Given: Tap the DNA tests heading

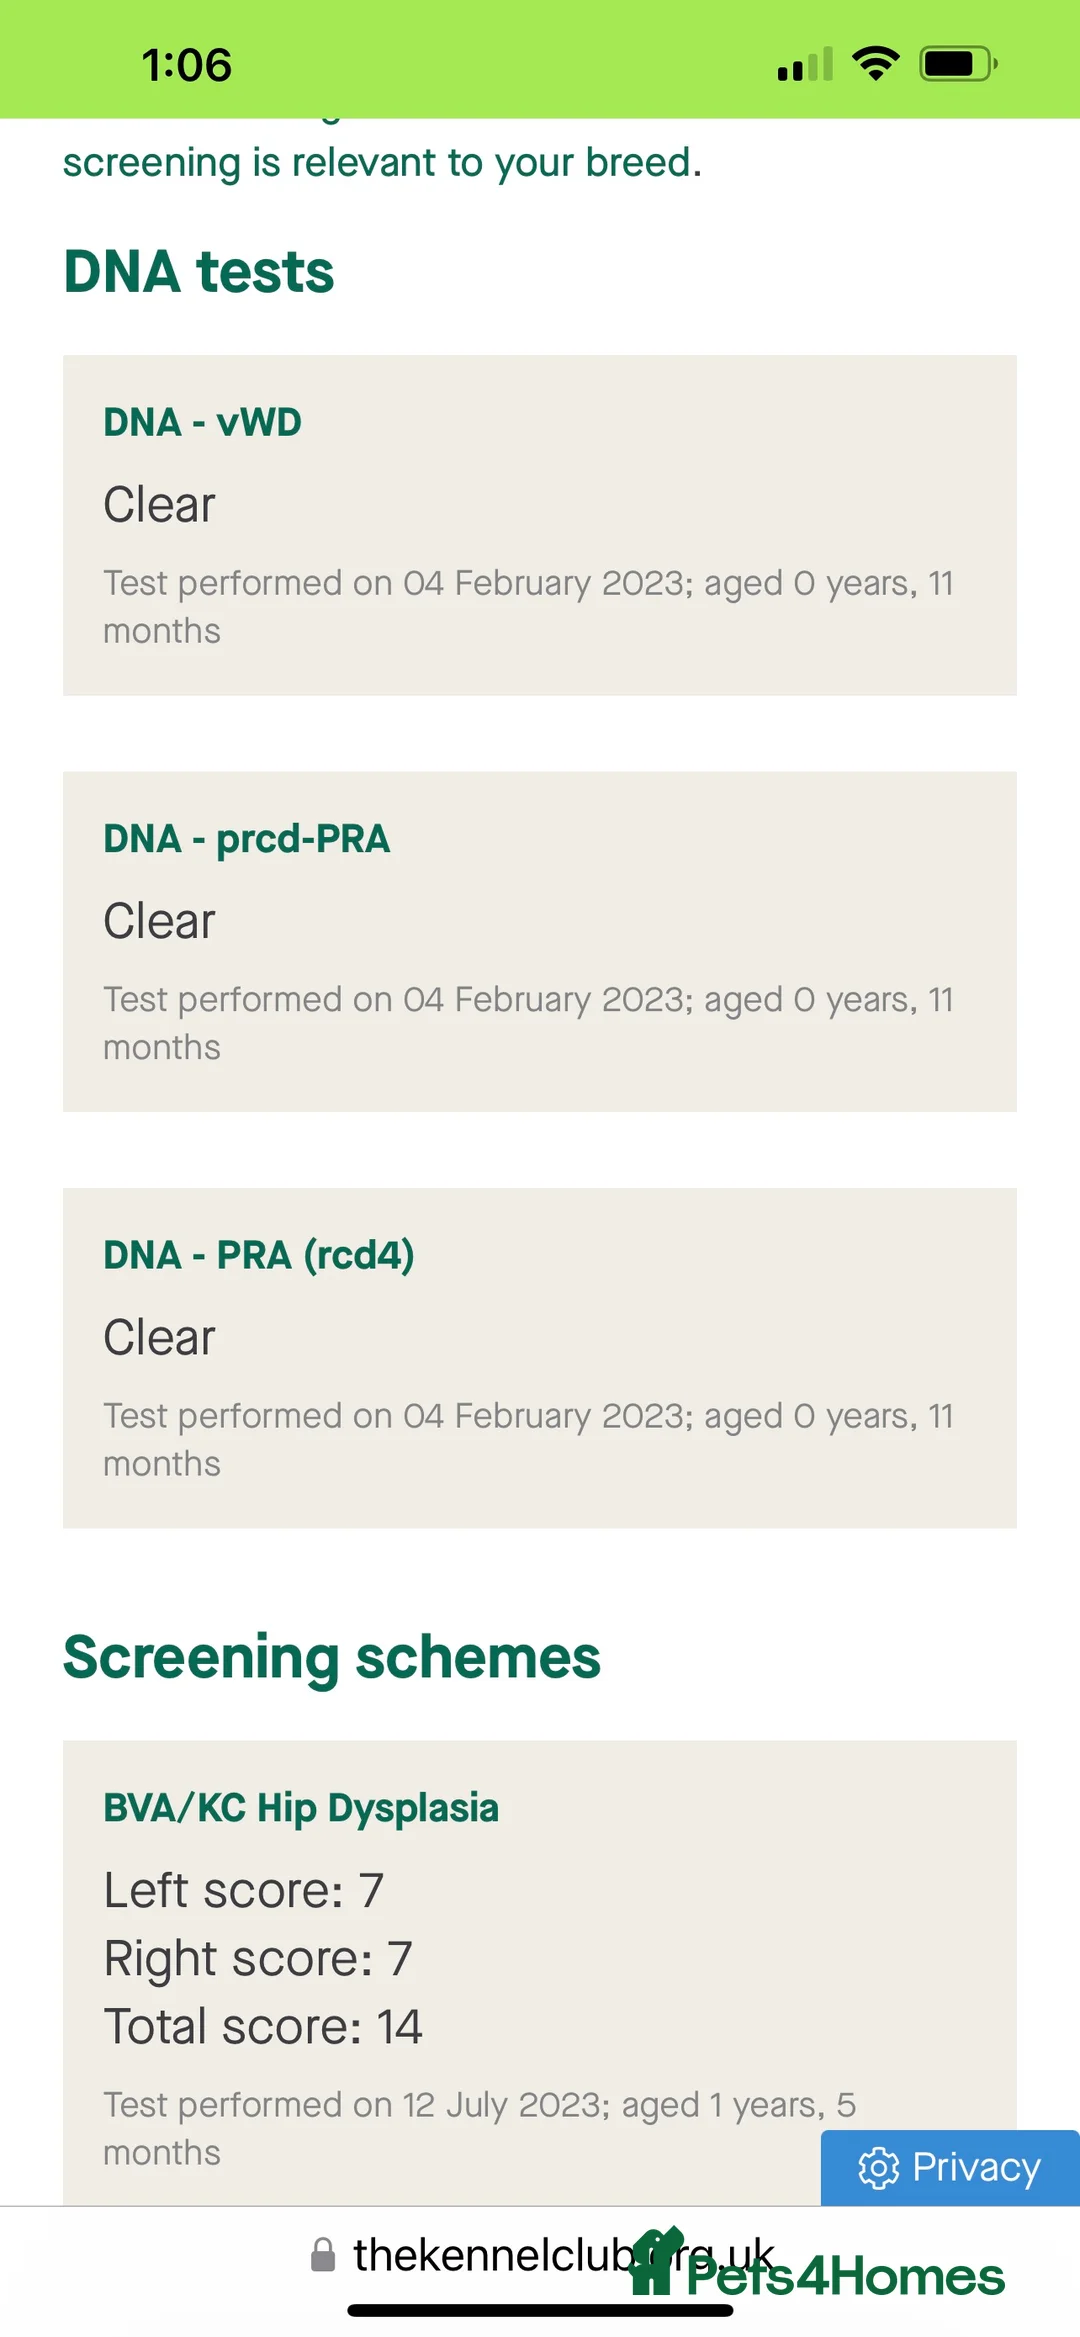Looking at the screenshot, I should [x=198, y=272].
